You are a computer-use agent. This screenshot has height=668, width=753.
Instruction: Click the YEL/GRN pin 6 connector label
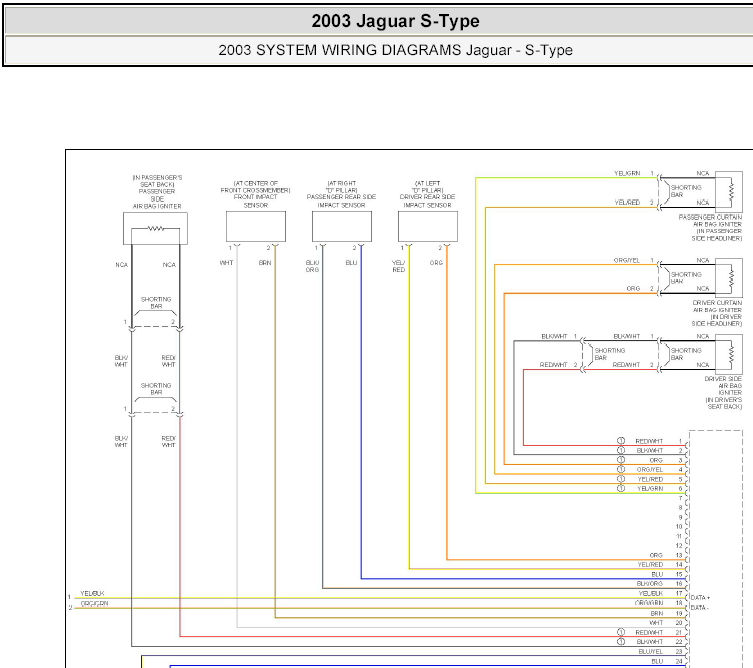[650, 488]
